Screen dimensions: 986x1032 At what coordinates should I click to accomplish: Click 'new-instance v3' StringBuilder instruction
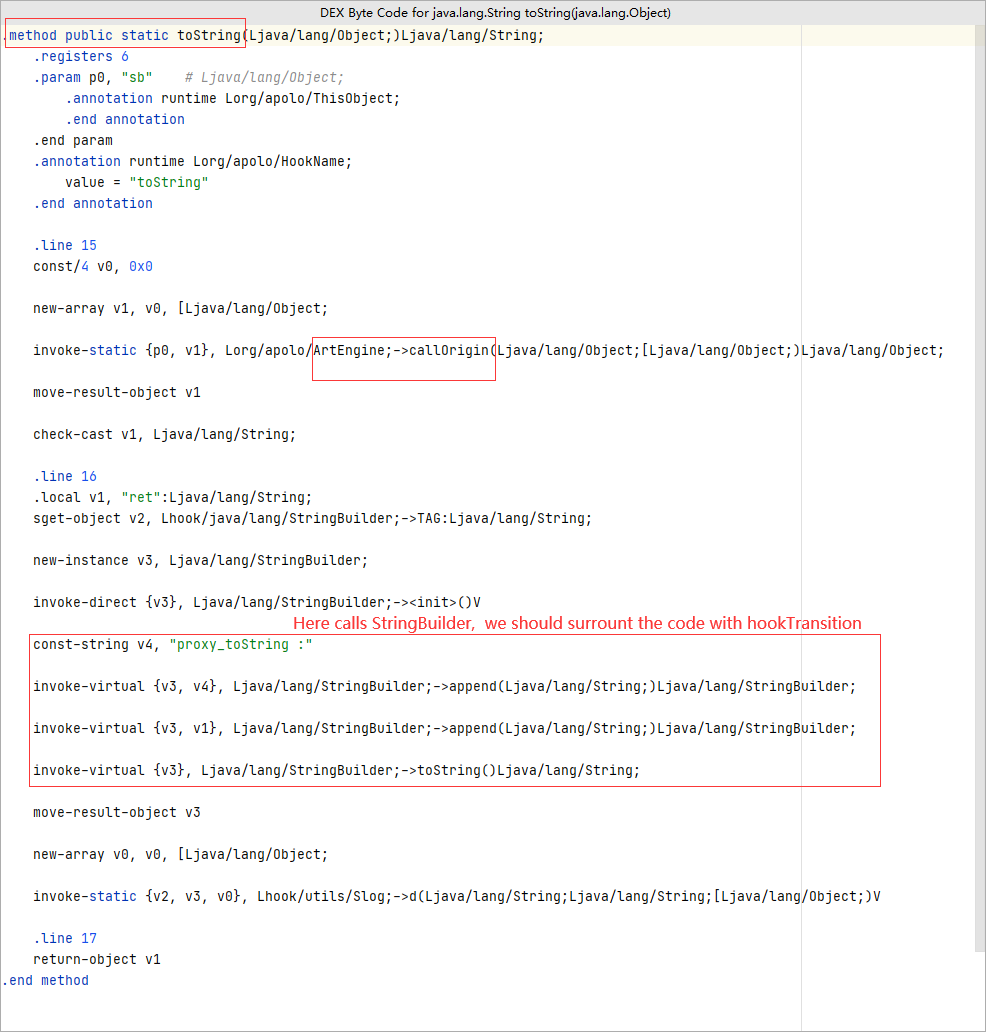click(x=200, y=561)
